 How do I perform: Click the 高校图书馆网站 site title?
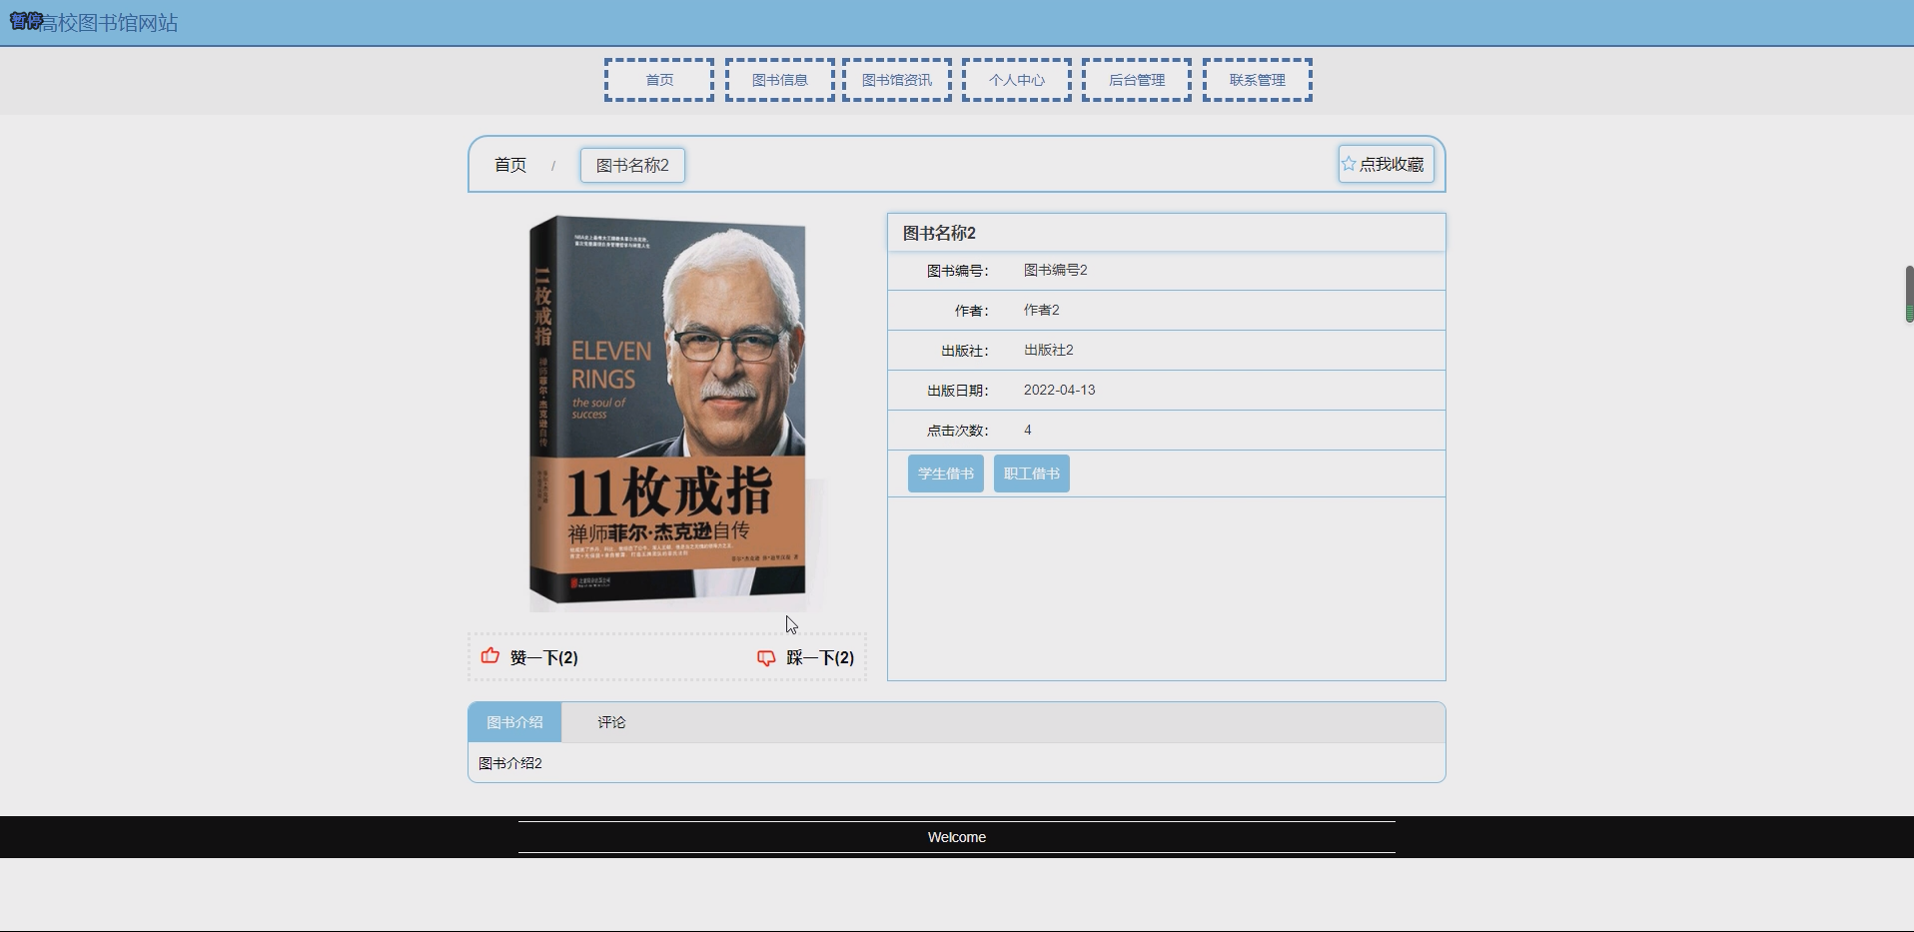[x=109, y=22]
